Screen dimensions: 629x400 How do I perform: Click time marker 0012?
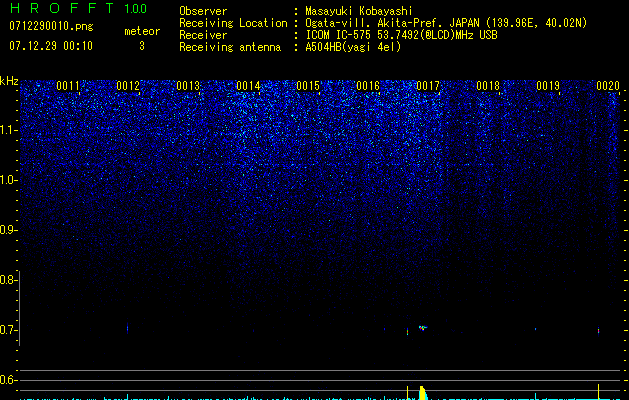click(x=128, y=86)
